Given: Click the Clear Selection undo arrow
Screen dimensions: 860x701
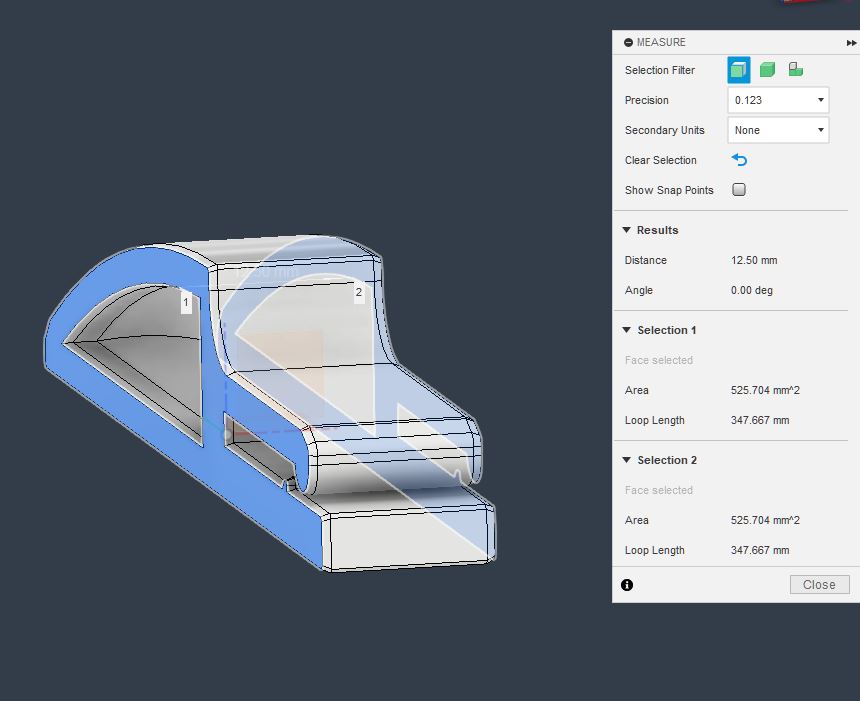Looking at the screenshot, I should click(739, 160).
